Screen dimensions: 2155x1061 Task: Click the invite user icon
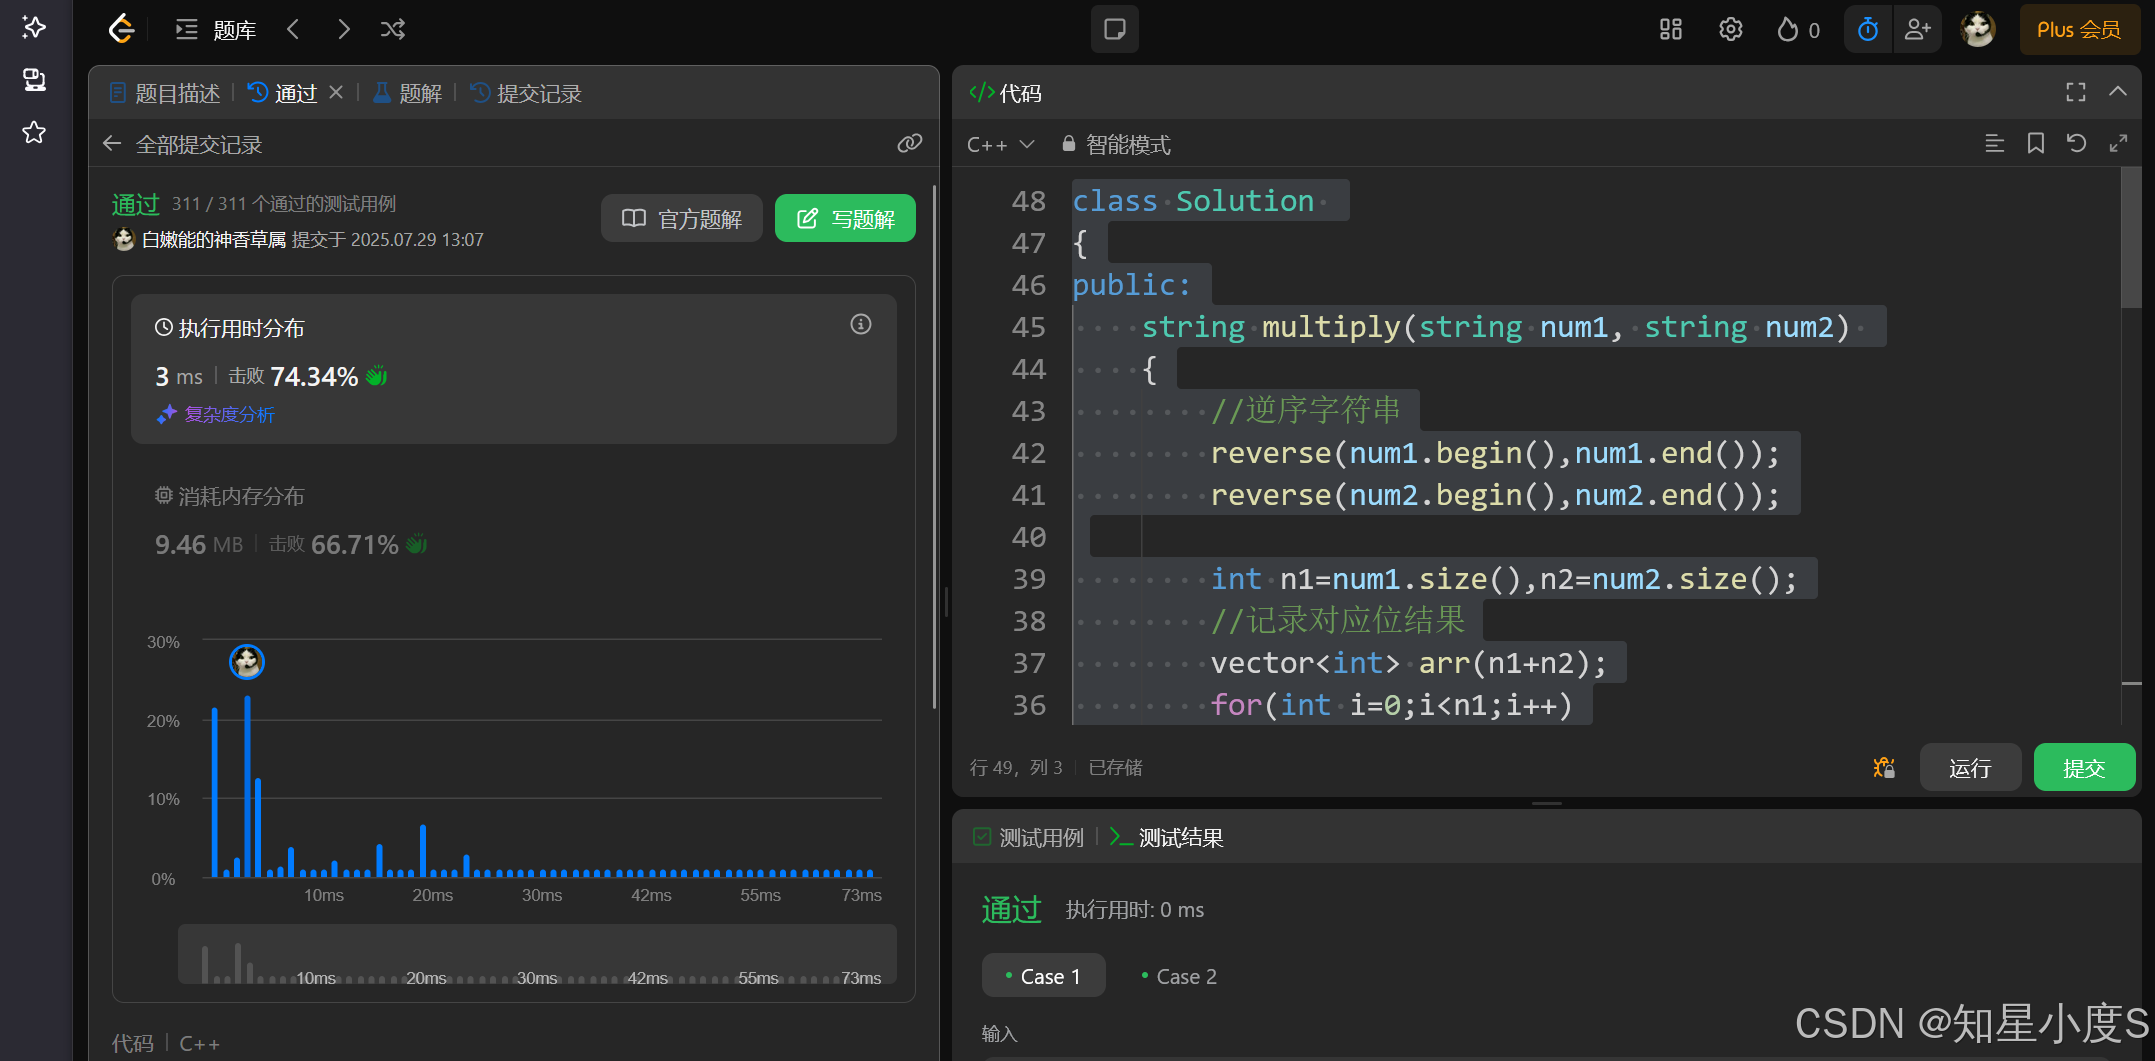coord(1917,30)
